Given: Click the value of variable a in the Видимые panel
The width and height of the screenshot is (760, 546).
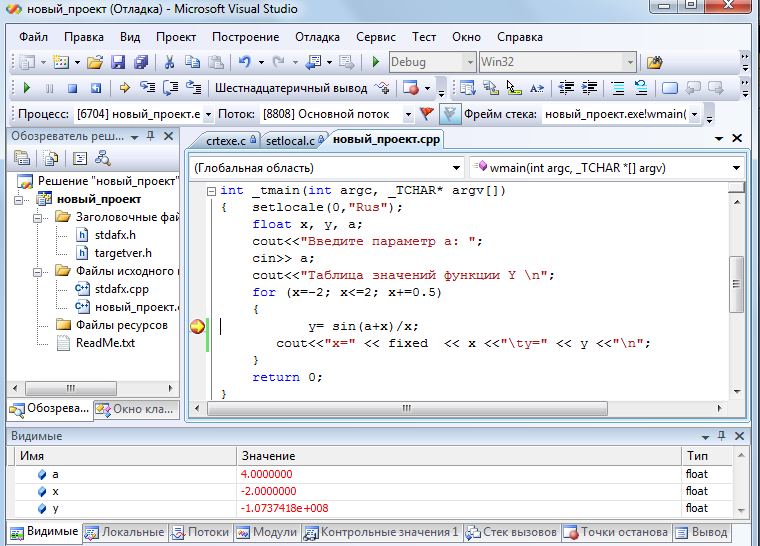Looking at the screenshot, I should (267, 474).
